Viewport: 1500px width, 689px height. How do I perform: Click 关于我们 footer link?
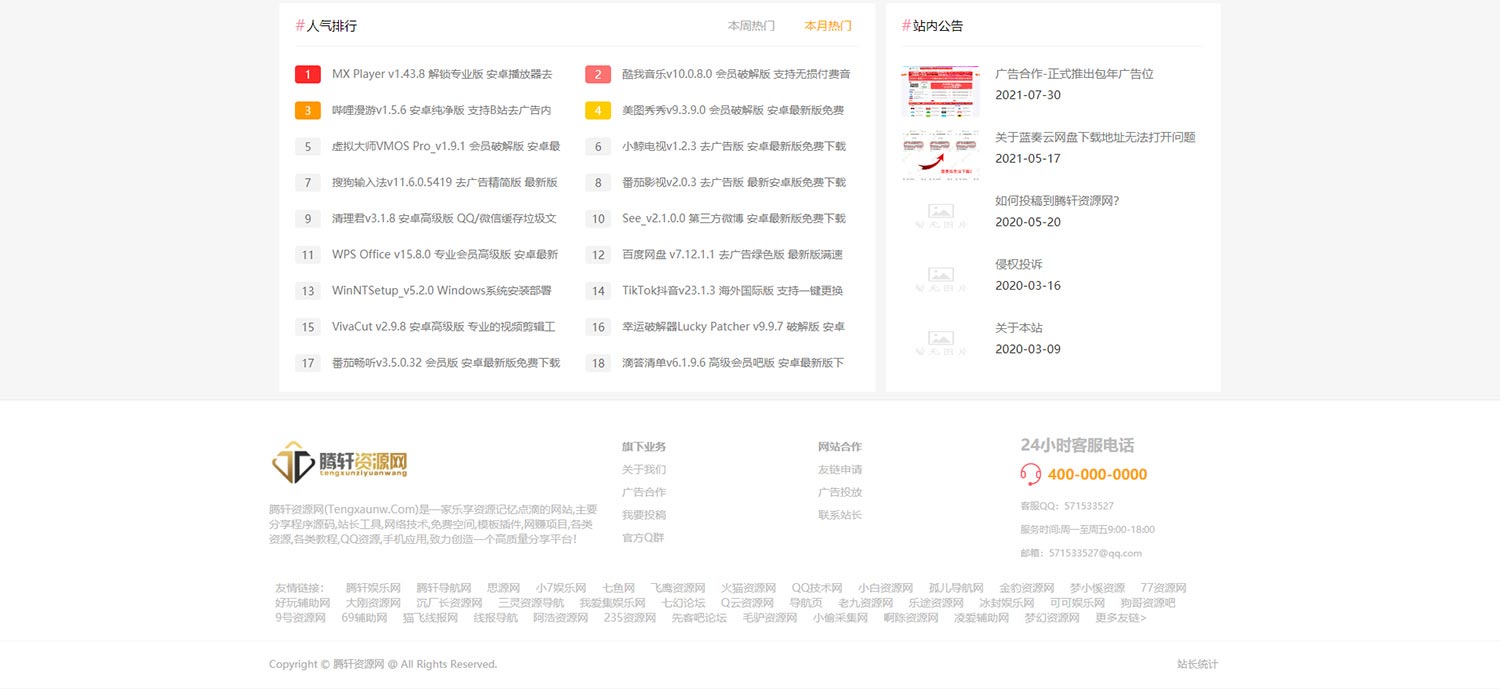(644, 469)
